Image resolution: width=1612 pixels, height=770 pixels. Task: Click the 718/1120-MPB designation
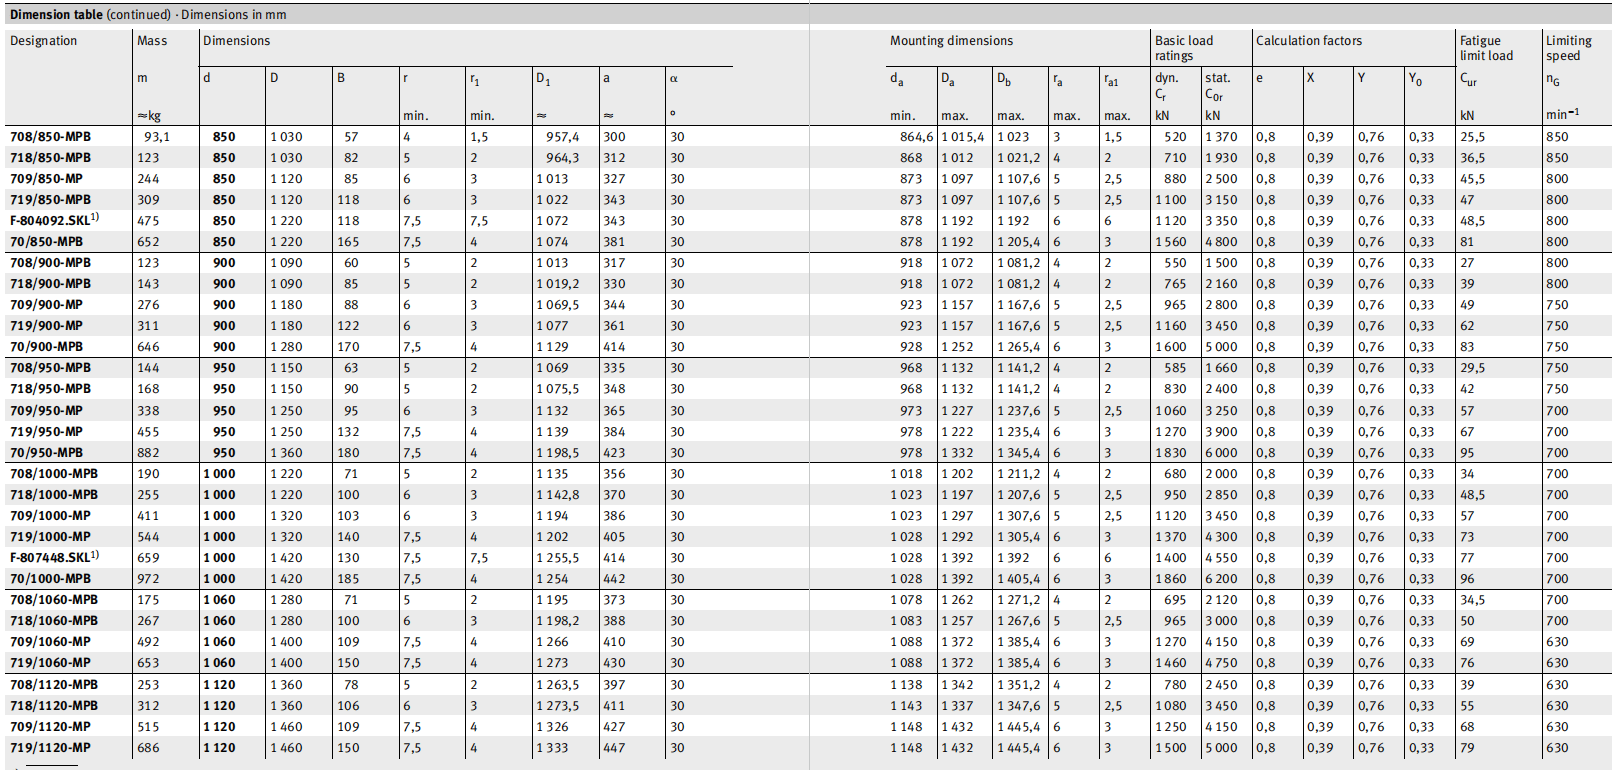point(54,706)
